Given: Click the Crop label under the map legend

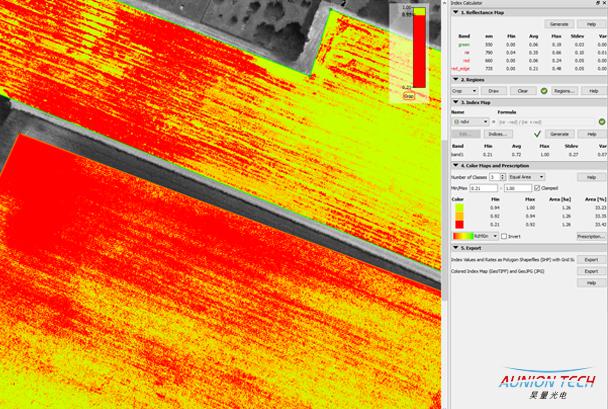Looking at the screenshot, I should pos(408,96).
